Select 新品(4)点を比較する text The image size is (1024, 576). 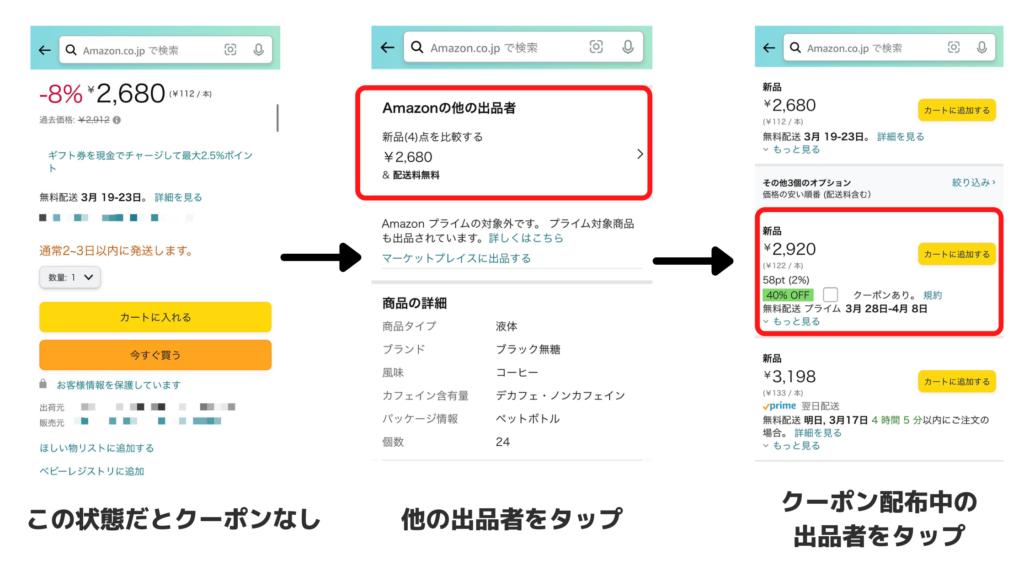click(432, 137)
